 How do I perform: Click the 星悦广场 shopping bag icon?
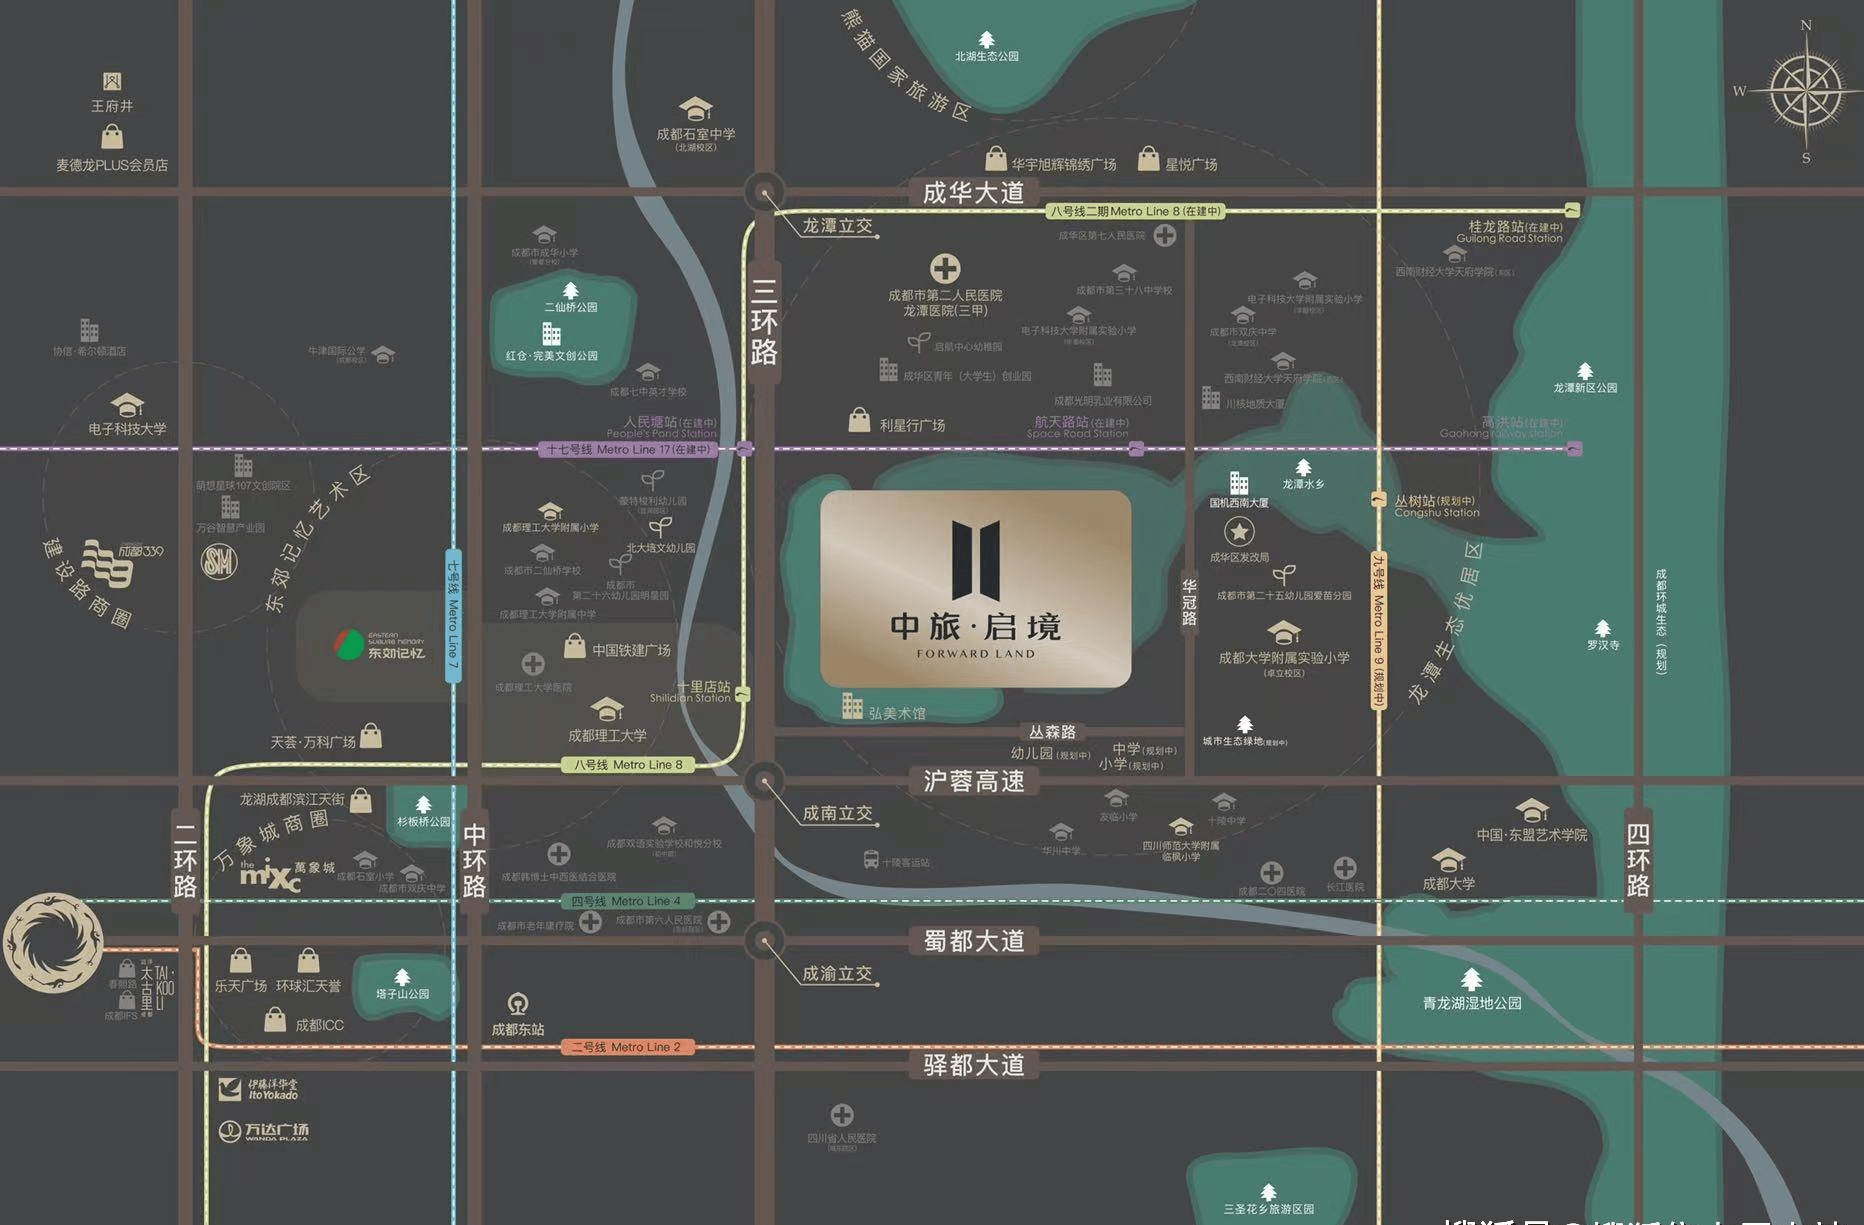(x=1149, y=158)
